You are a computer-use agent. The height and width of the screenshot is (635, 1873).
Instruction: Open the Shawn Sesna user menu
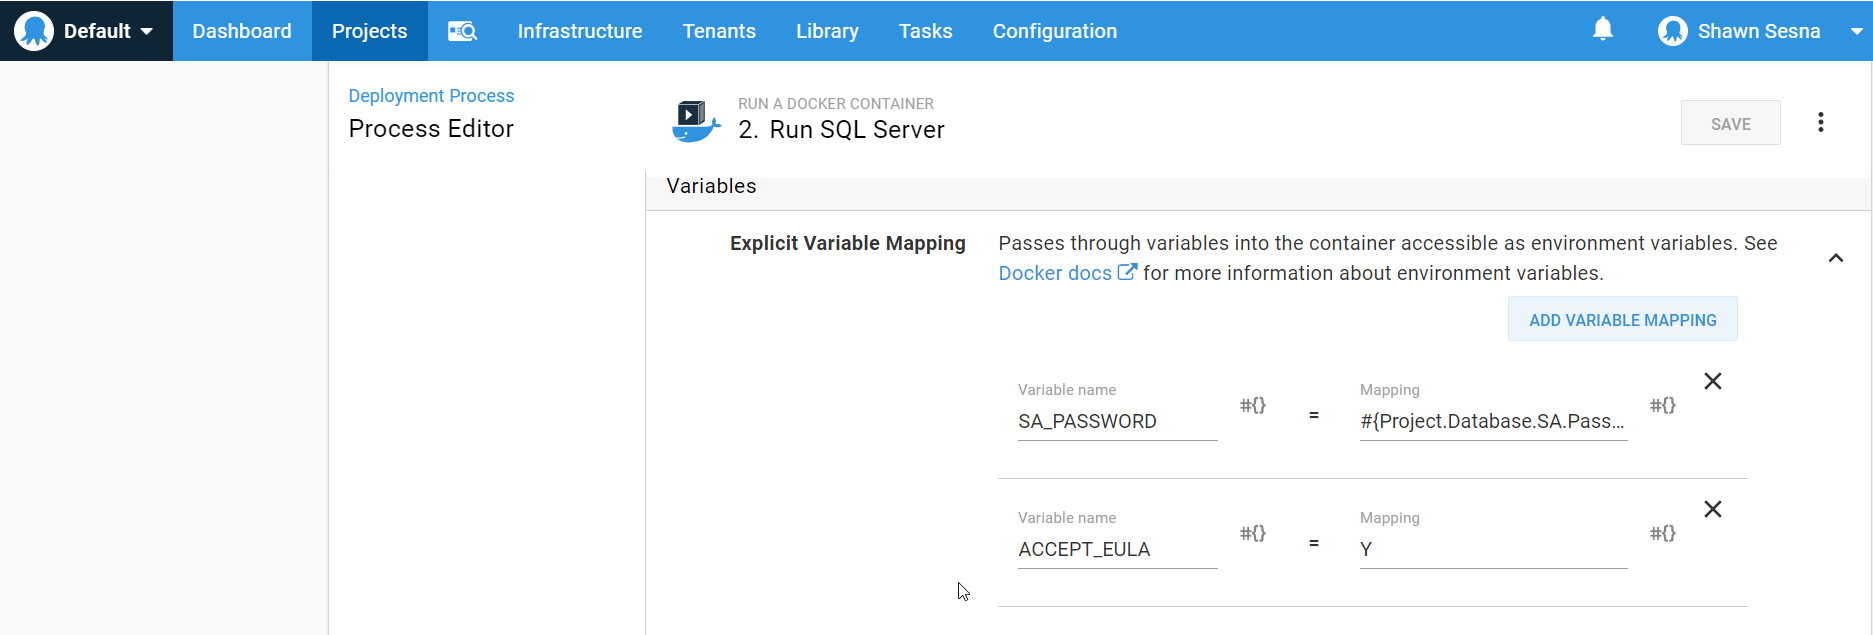point(1758,31)
